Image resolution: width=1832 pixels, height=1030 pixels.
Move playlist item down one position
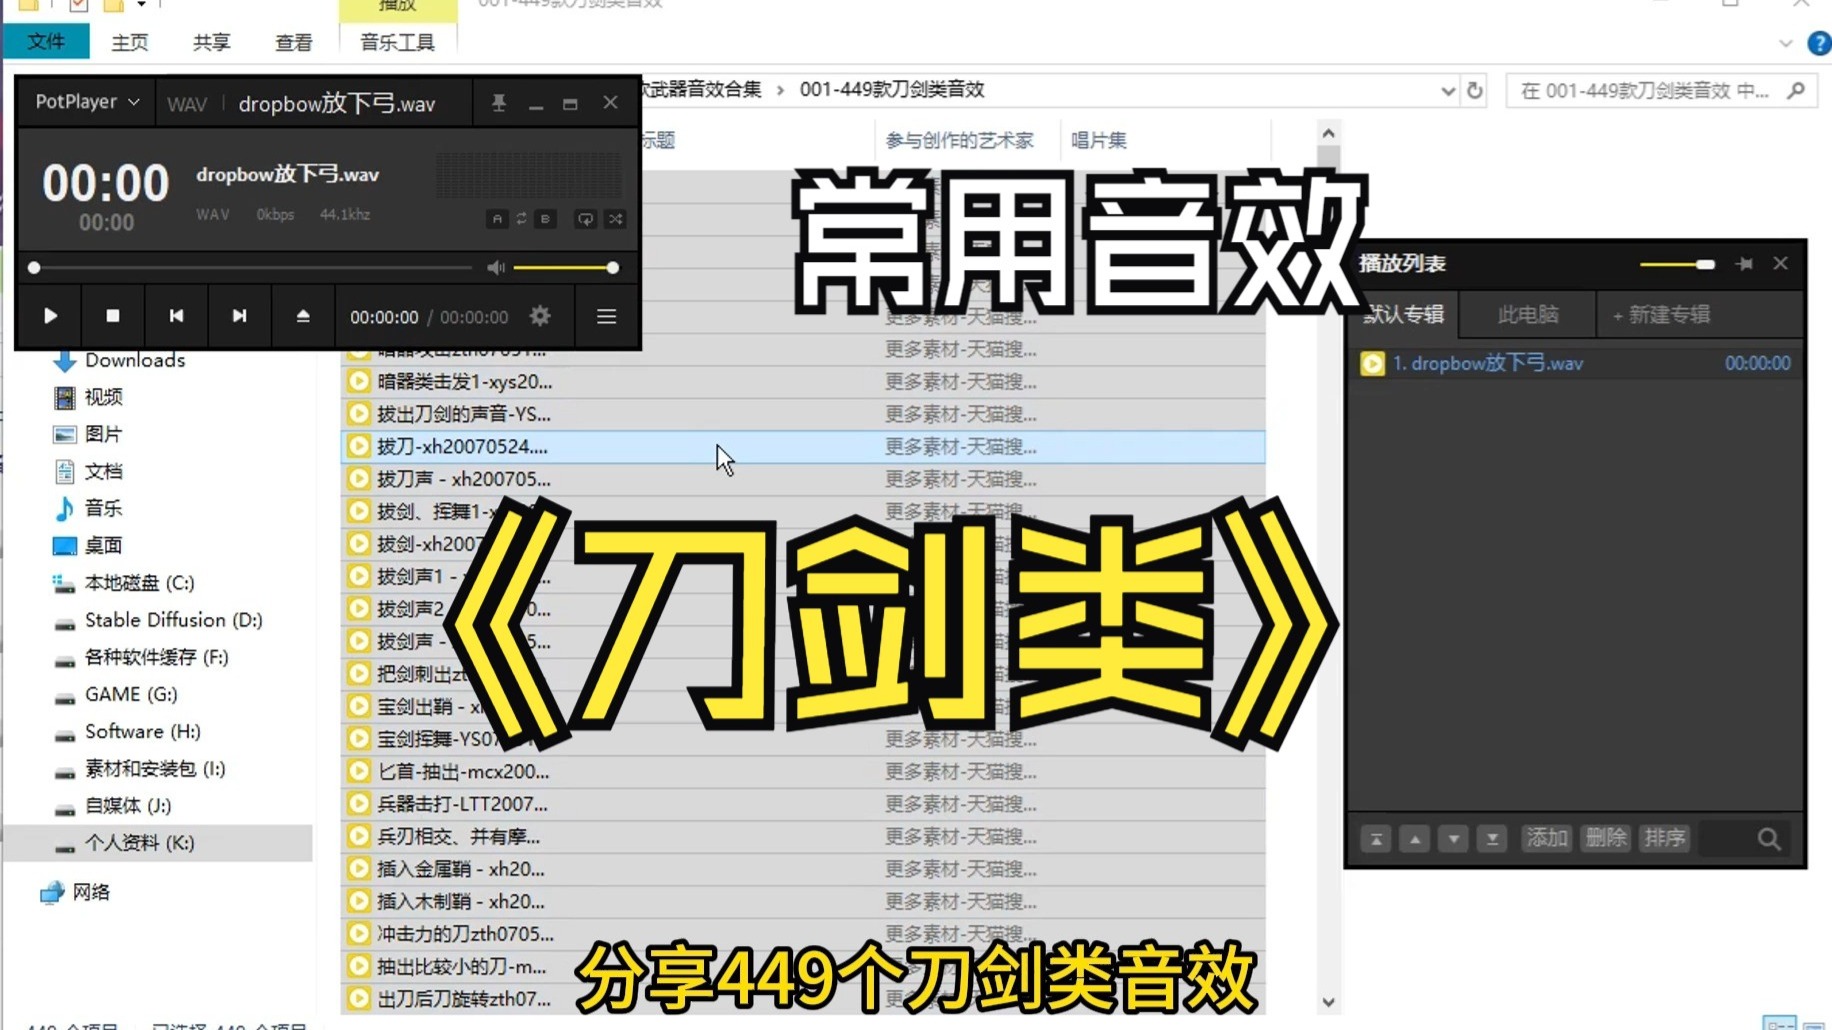click(1453, 839)
